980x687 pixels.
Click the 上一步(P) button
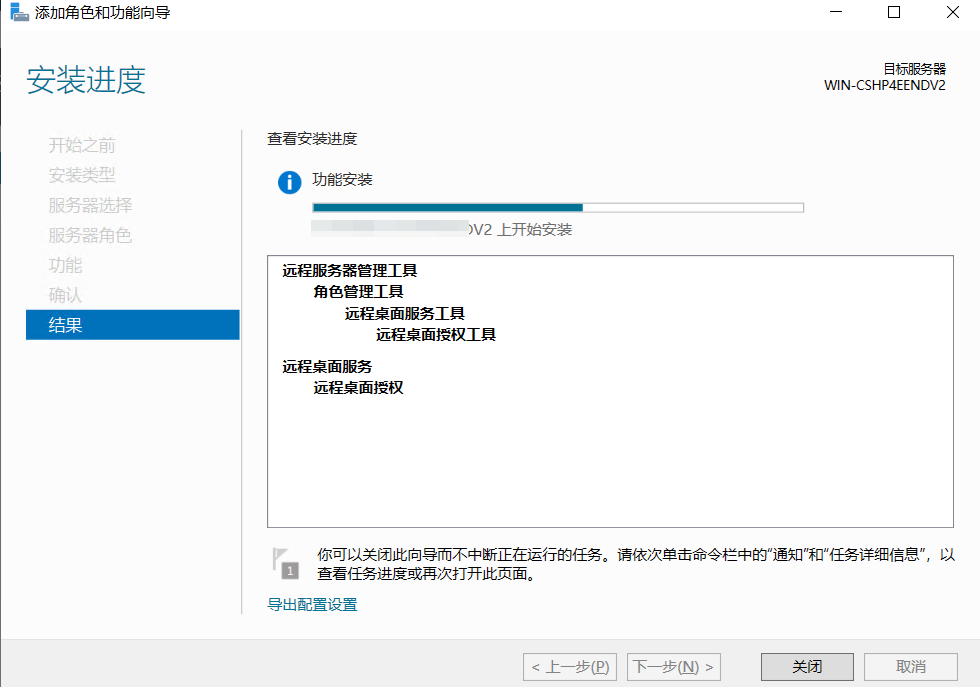coord(570,666)
